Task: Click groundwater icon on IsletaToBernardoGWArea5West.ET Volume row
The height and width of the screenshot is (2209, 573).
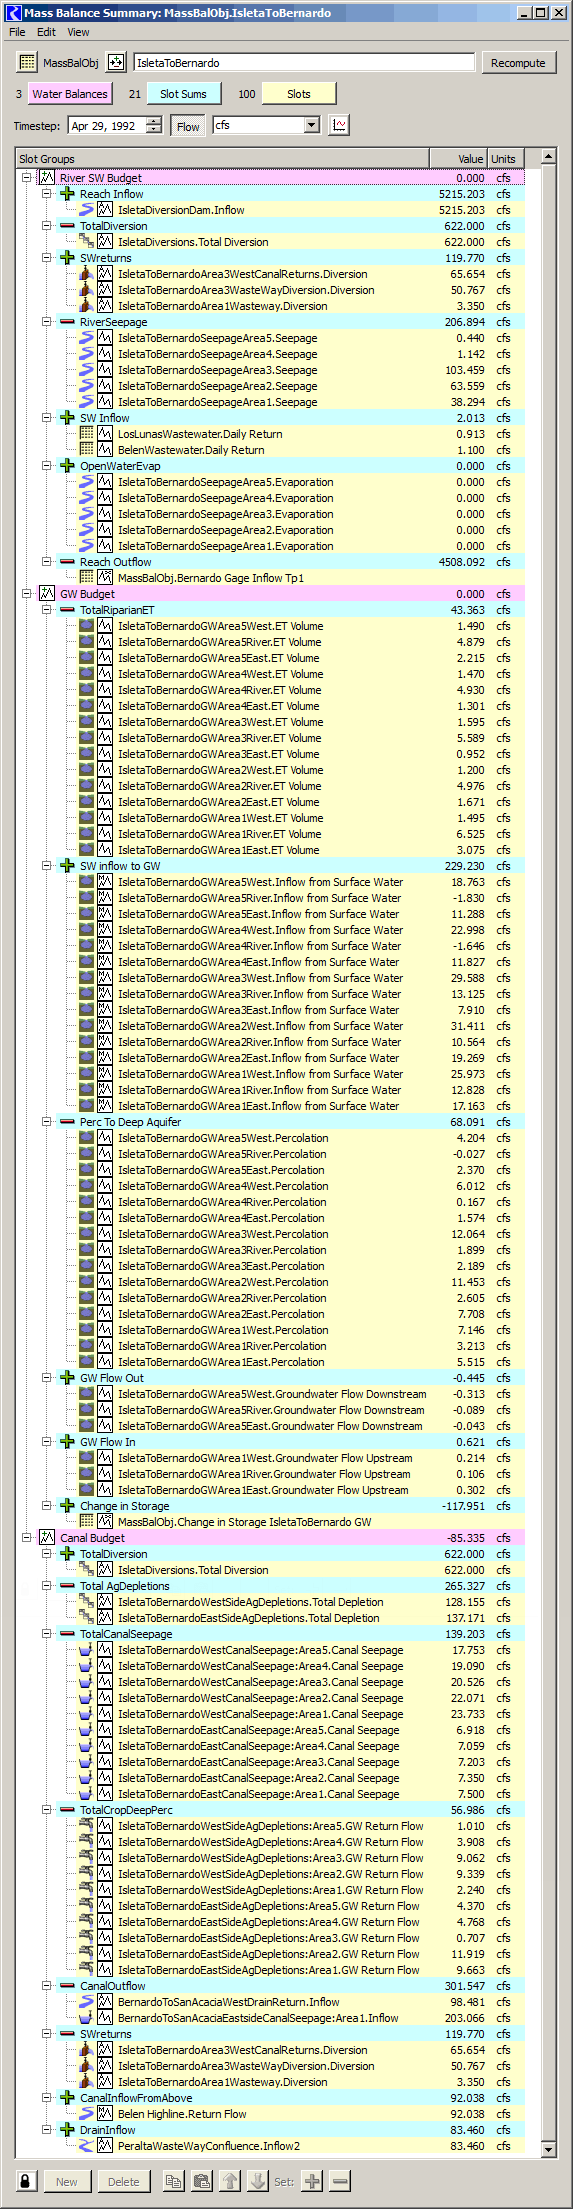Action: (x=87, y=626)
